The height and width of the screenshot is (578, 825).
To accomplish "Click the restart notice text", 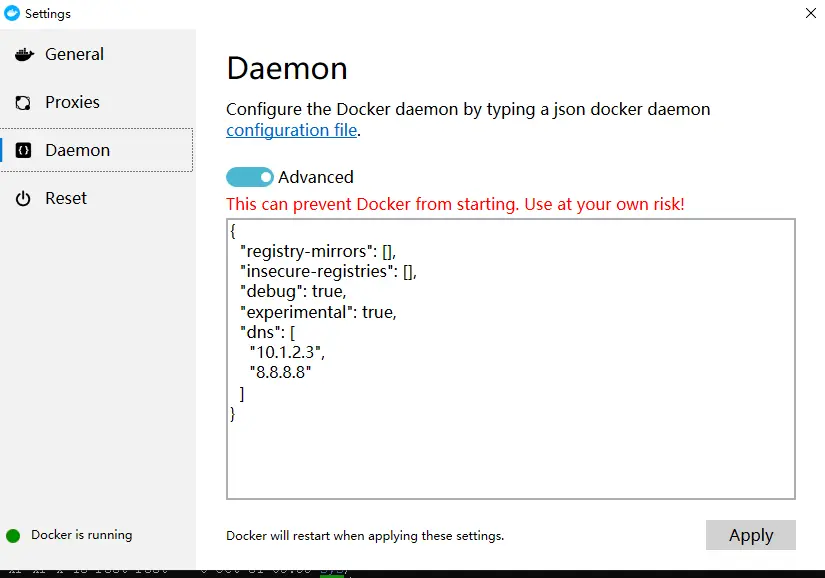I will (x=365, y=536).
